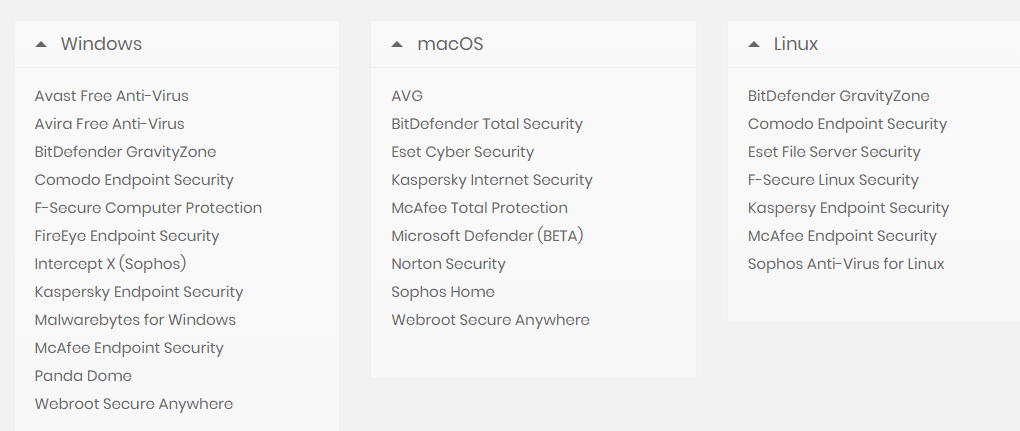Open Avast Free Anti-Virus link
This screenshot has height=431, width=1020.
tap(111, 96)
